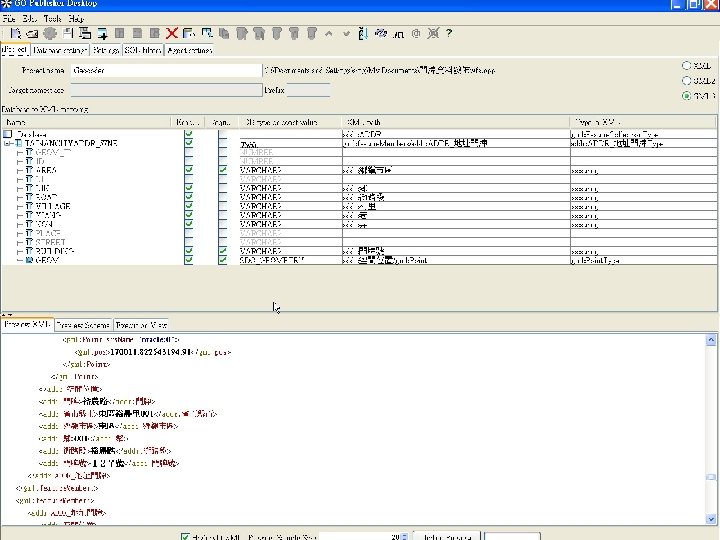Select the first GML version radio button
The width and height of the screenshot is (720, 540).
(x=686, y=65)
